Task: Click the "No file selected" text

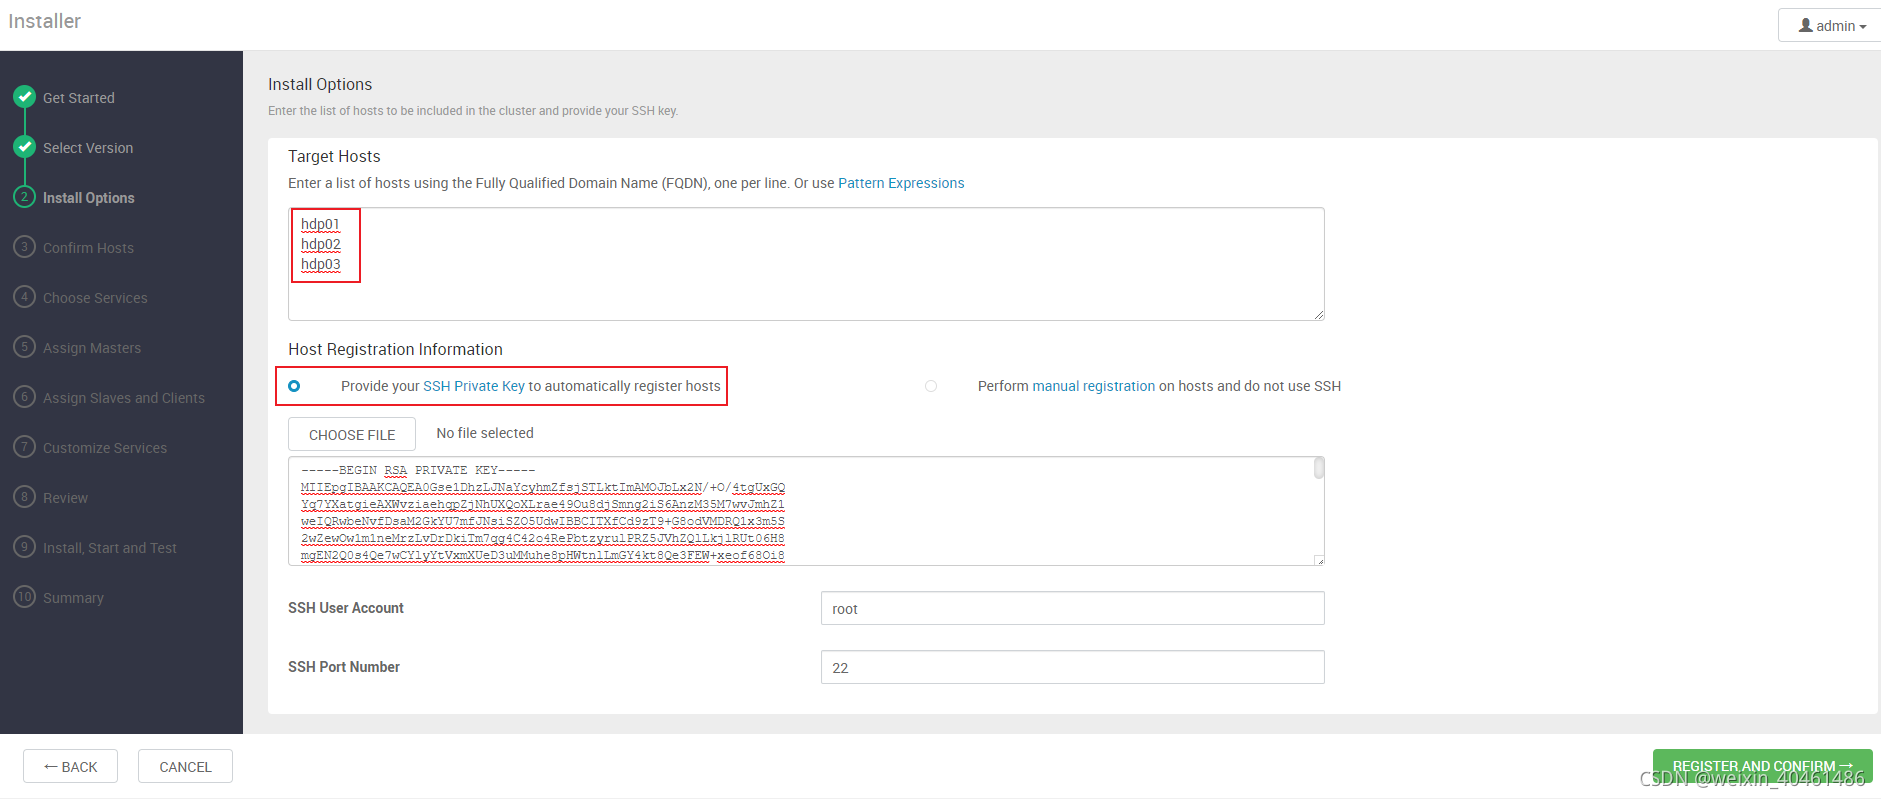Action: coord(485,433)
